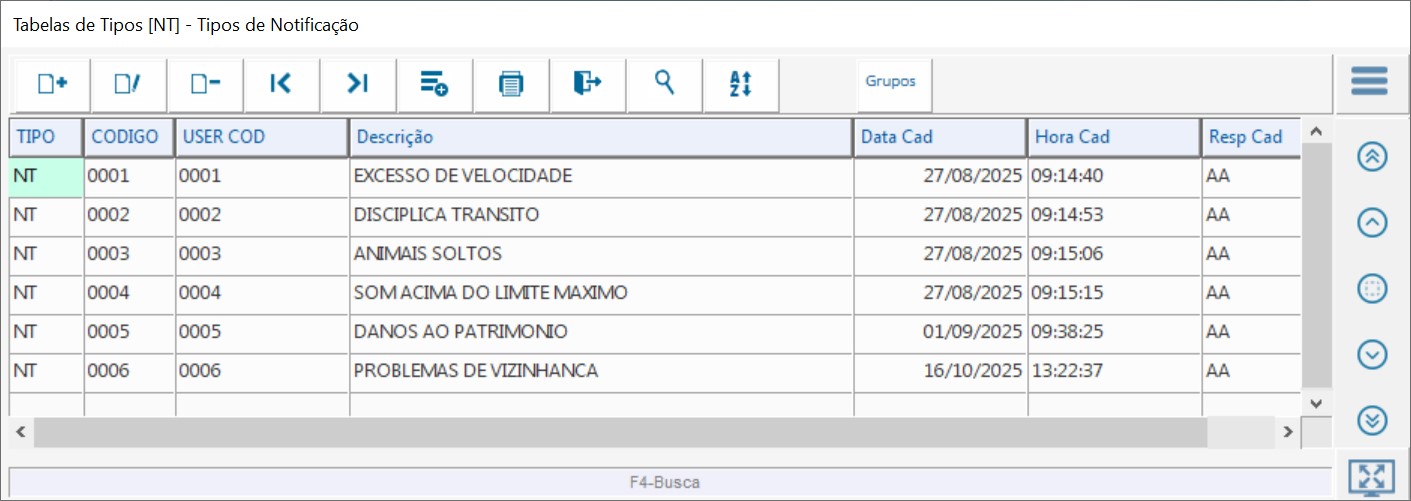Click the double chevron up button
This screenshot has height=501, width=1411.
coord(1372,157)
